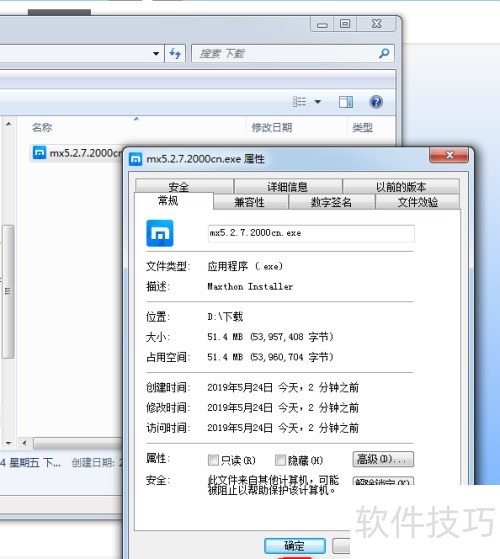Click the location value D:\下载
The width and height of the screenshot is (500, 559).
click(x=225, y=317)
